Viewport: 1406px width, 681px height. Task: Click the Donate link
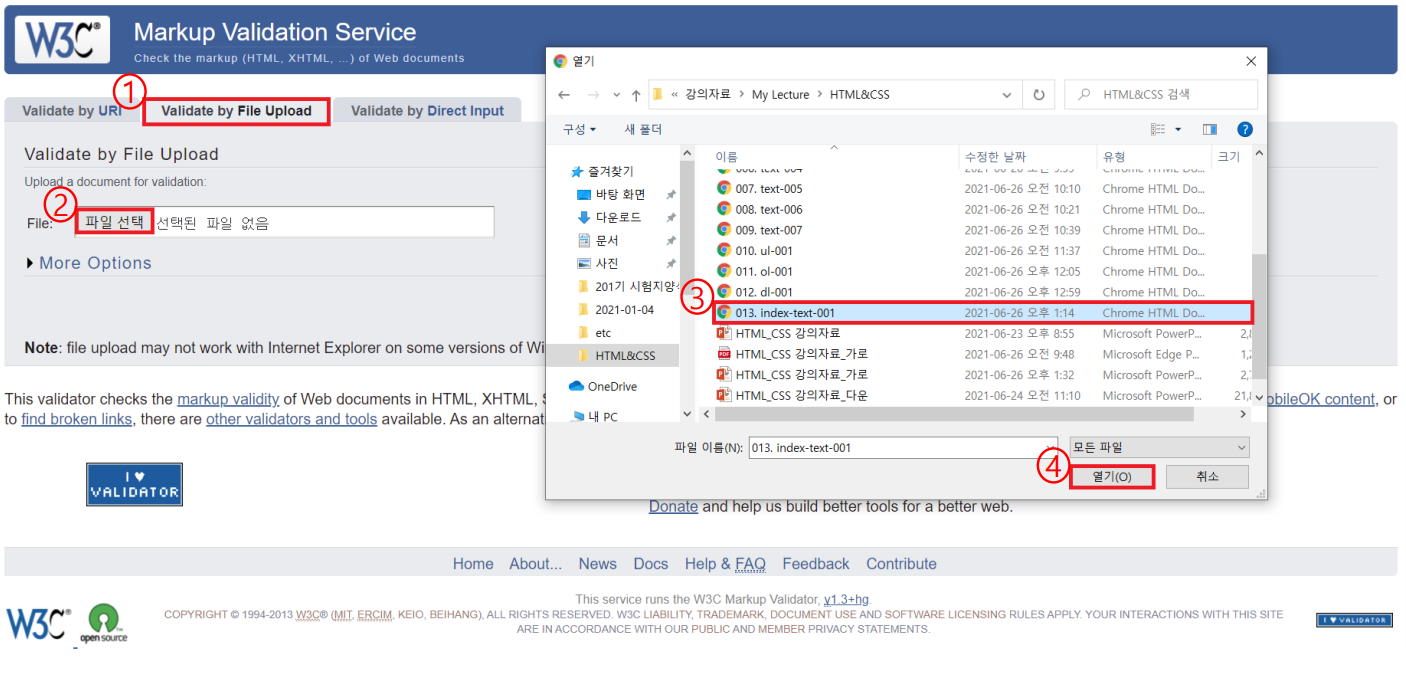673,506
